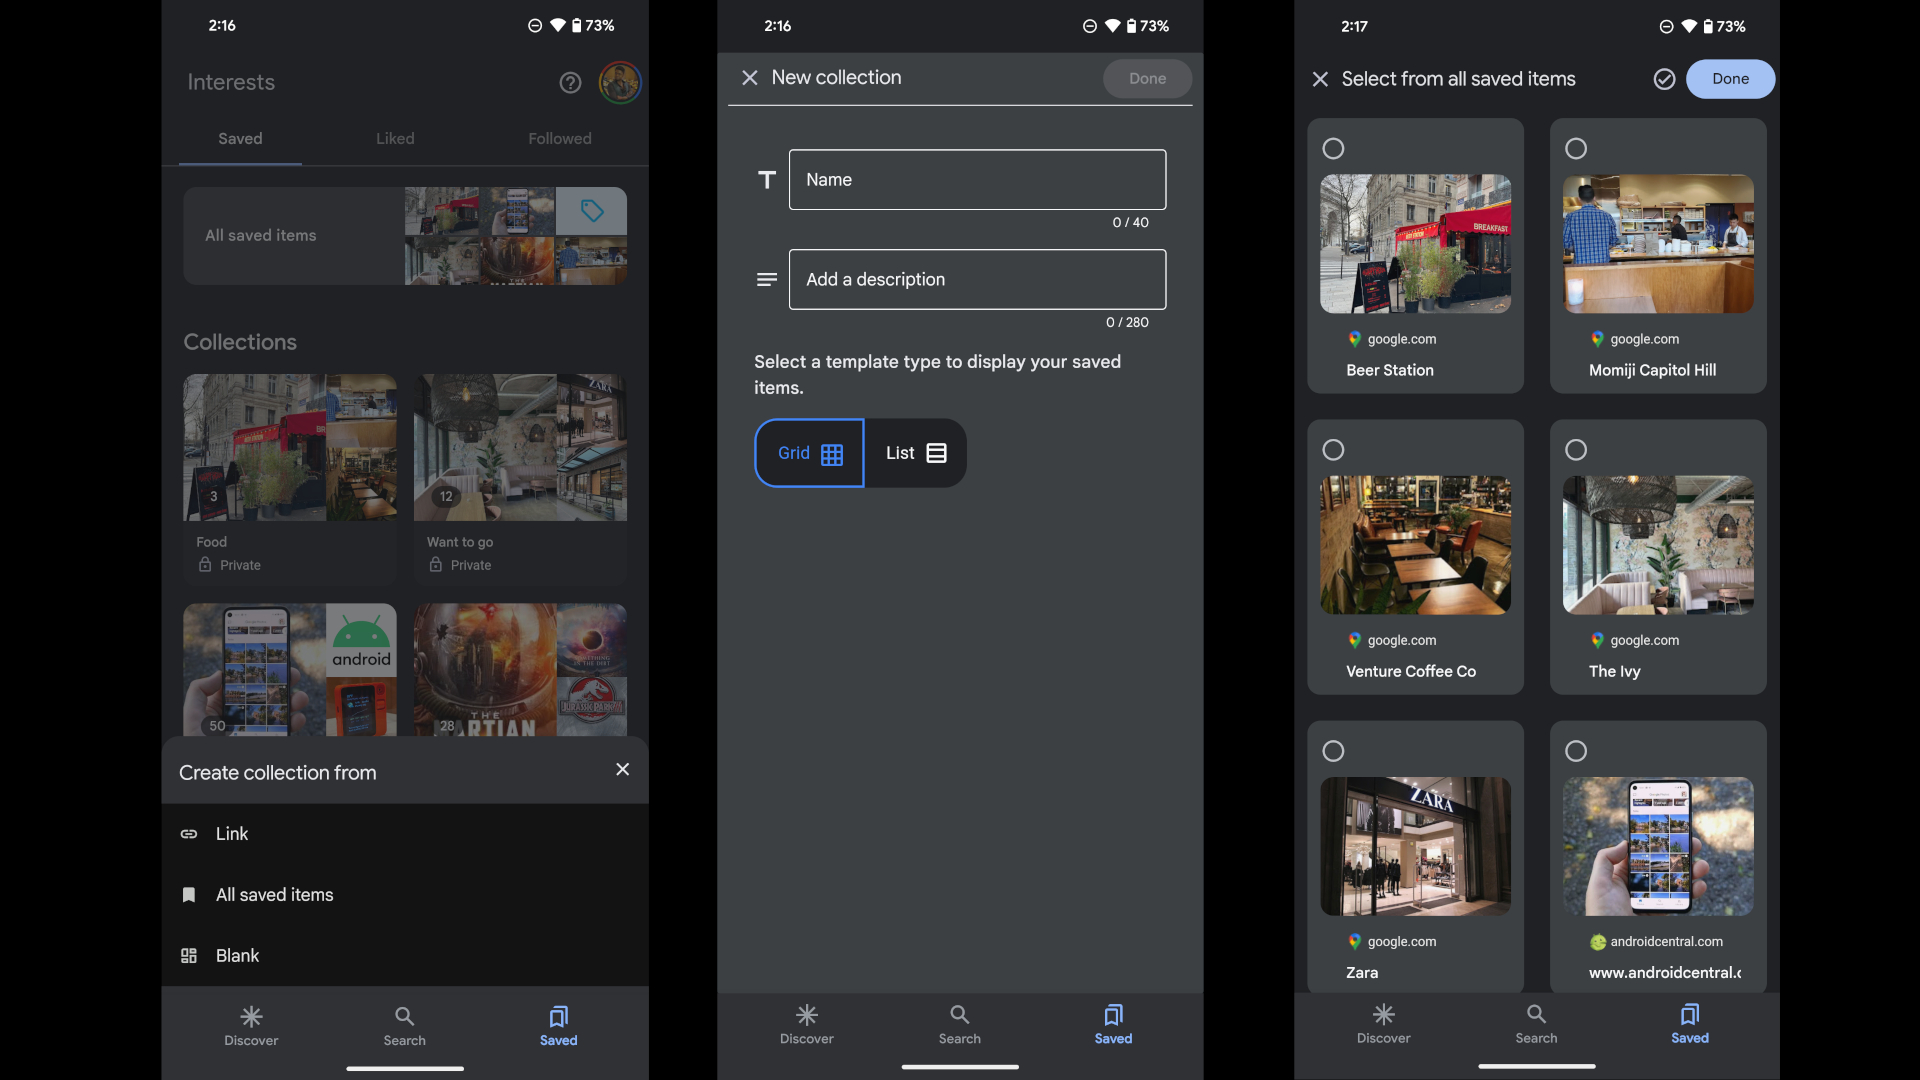The image size is (1920, 1080).
Task: Click the Grid layout template icon
Action: tap(833, 452)
